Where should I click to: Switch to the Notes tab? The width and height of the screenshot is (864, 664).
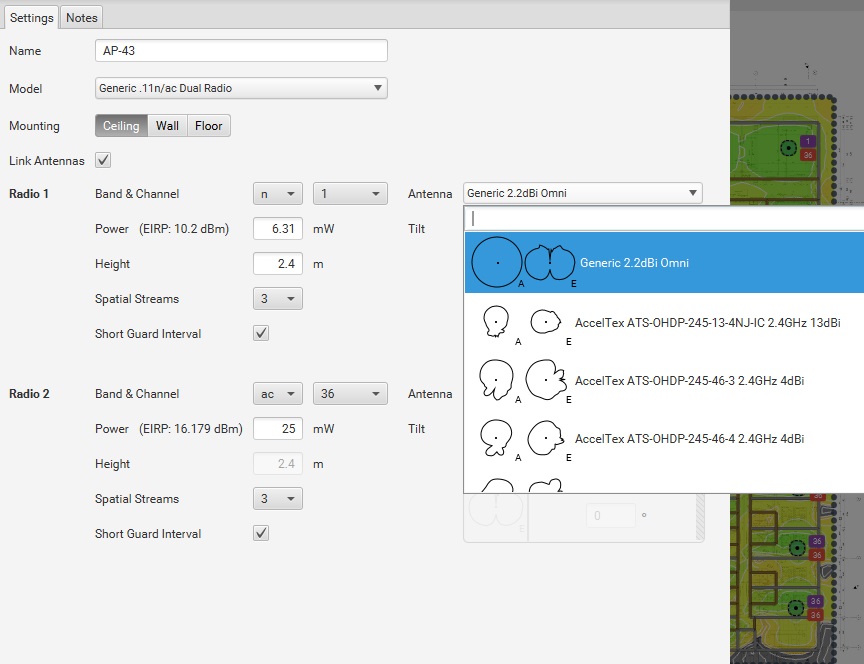coord(82,18)
